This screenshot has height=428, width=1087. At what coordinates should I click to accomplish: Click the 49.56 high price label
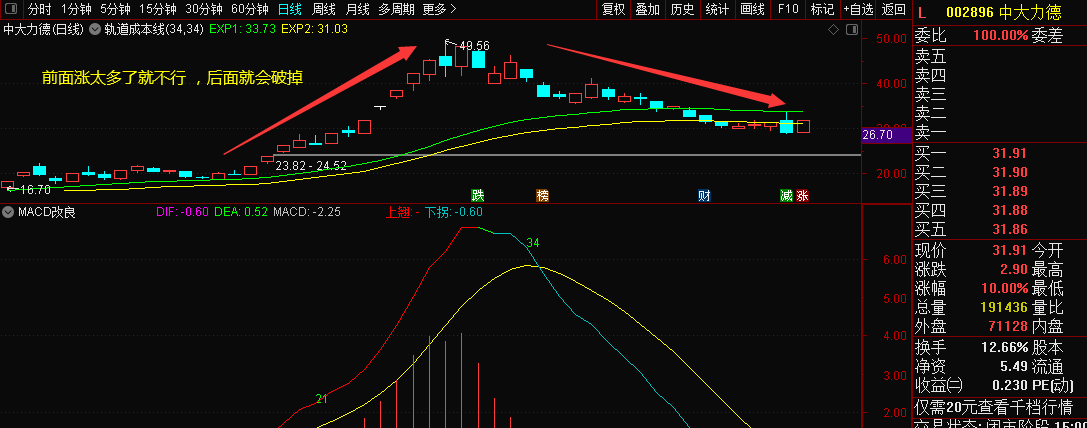coord(474,46)
